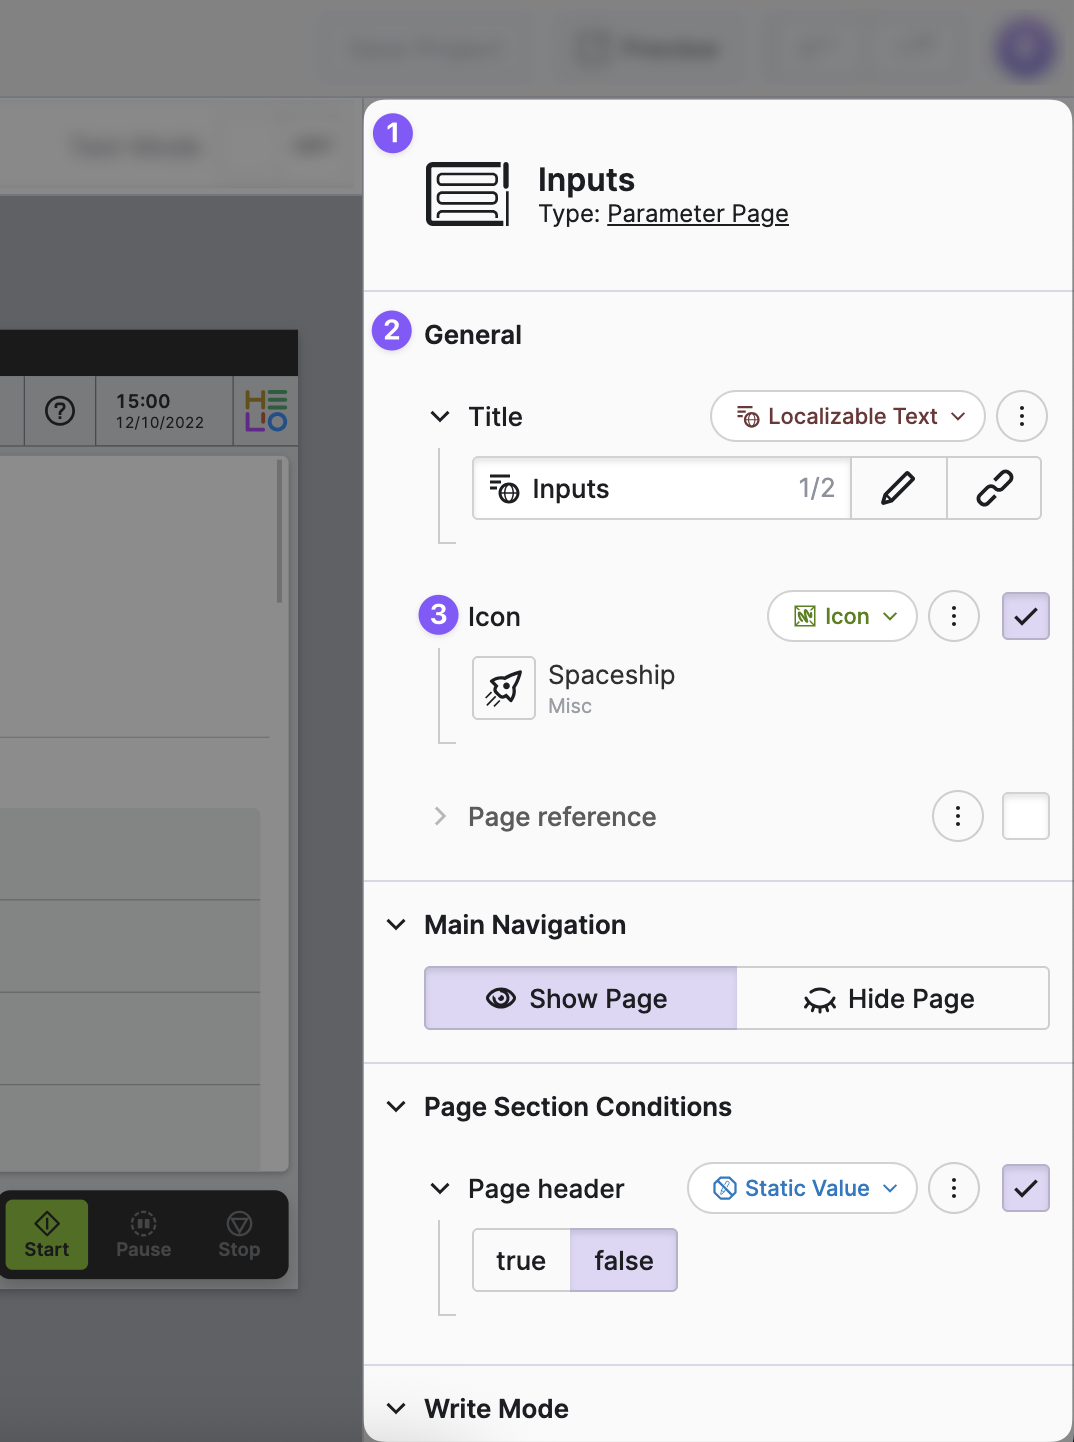The width and height of the screenshot is (1074, 1442).
Task: Uncheck the Page header checkbox
Action: click(1025, 1188)
